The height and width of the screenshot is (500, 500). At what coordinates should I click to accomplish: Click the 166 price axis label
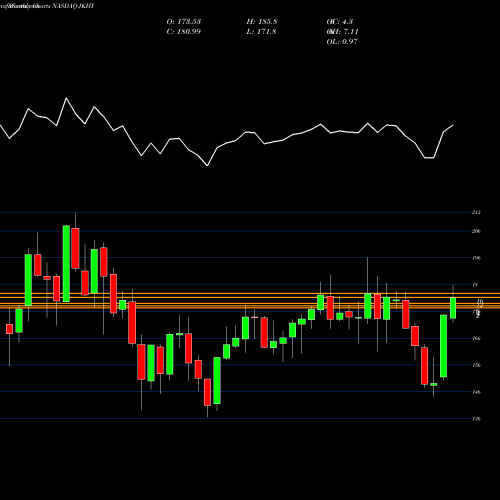click(476, 338)
